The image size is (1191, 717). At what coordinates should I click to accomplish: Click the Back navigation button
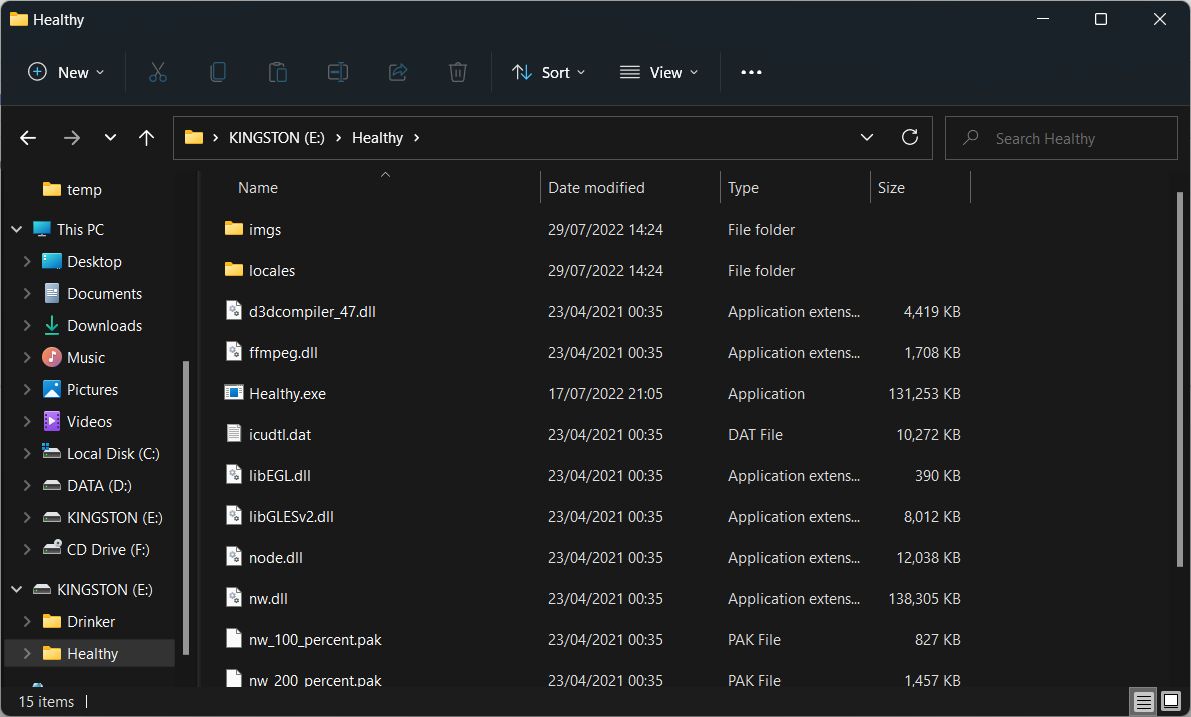[x=27, y=137]
